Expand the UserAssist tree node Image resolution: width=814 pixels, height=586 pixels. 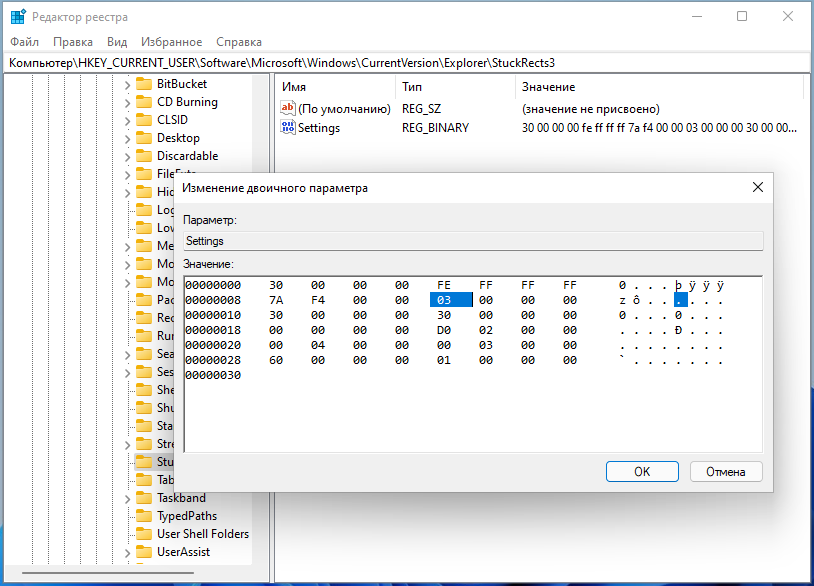click(x=127, y=553)
